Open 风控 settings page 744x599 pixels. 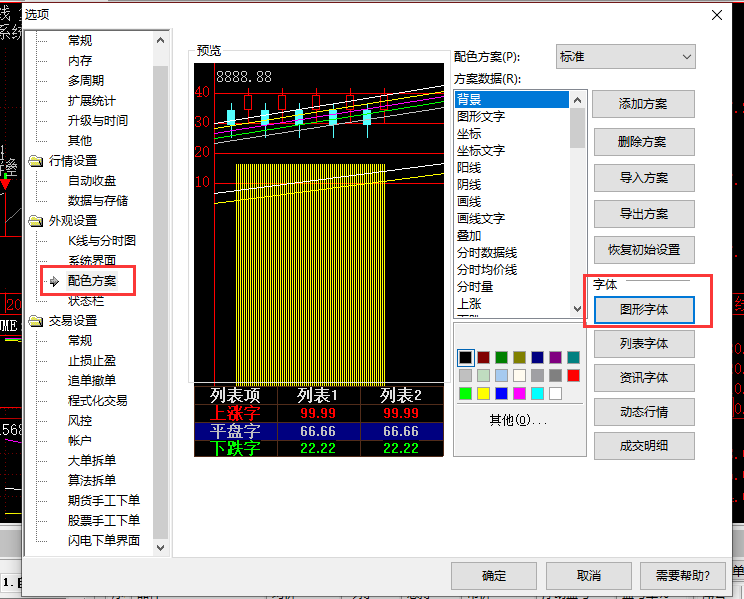click(80, 421)
